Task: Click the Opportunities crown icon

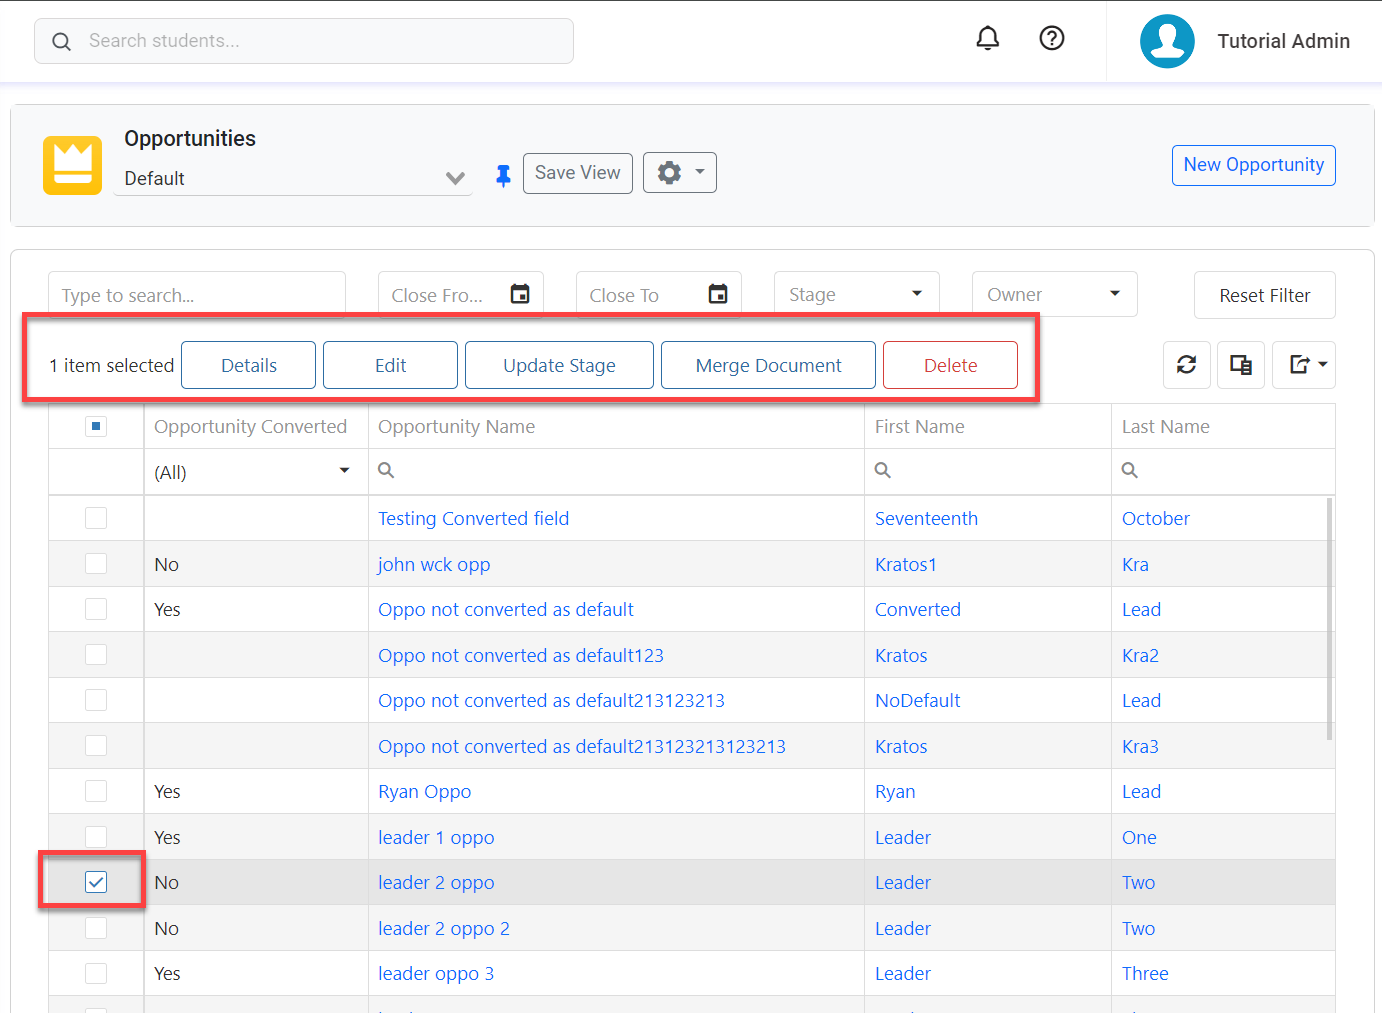Action: tap(72, 165)
